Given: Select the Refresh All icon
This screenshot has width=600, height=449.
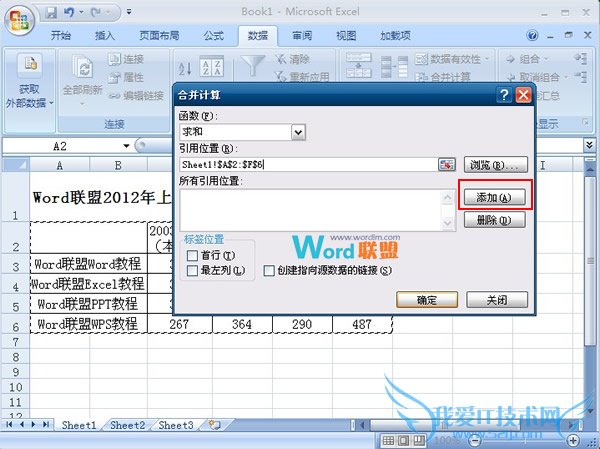Looking at the screenshot, I should (82, 67).
